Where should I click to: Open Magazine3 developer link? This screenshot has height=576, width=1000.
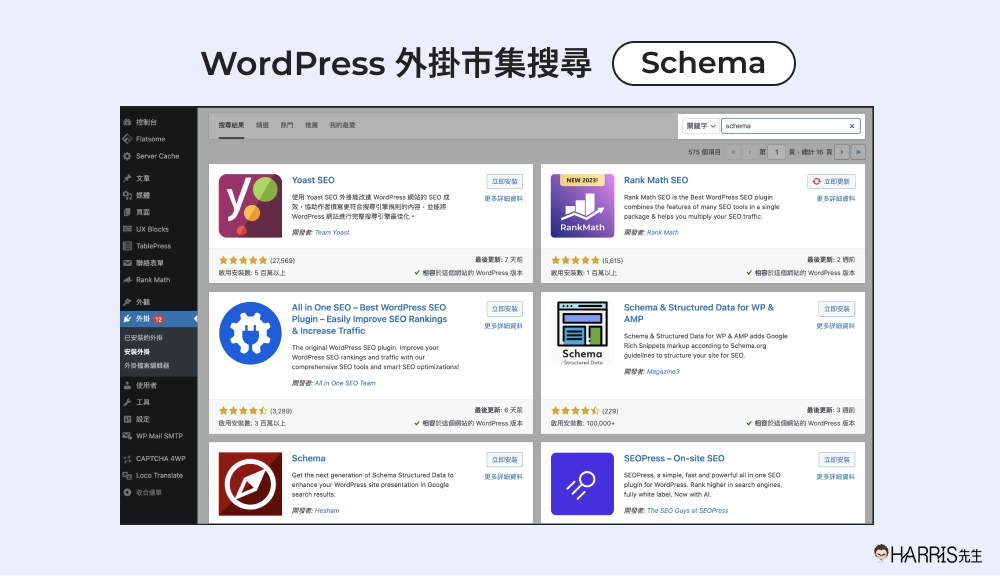[663, 372]
